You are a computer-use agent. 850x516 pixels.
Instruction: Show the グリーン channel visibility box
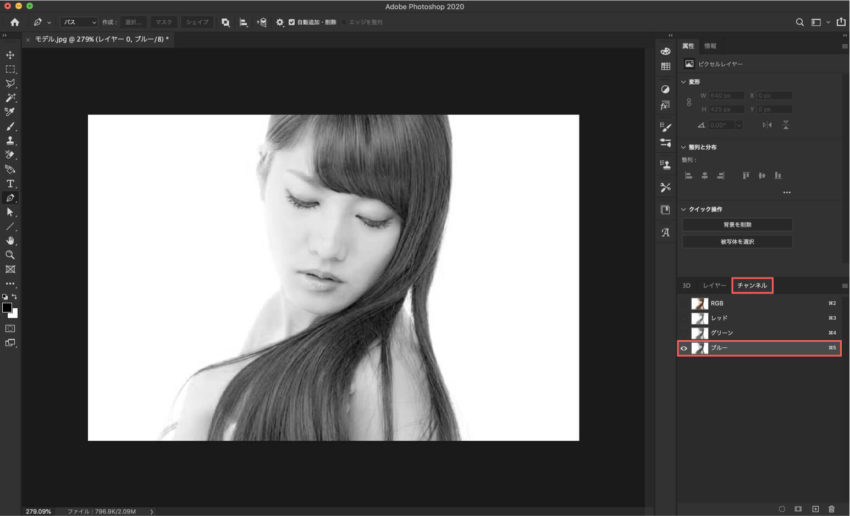684,333
